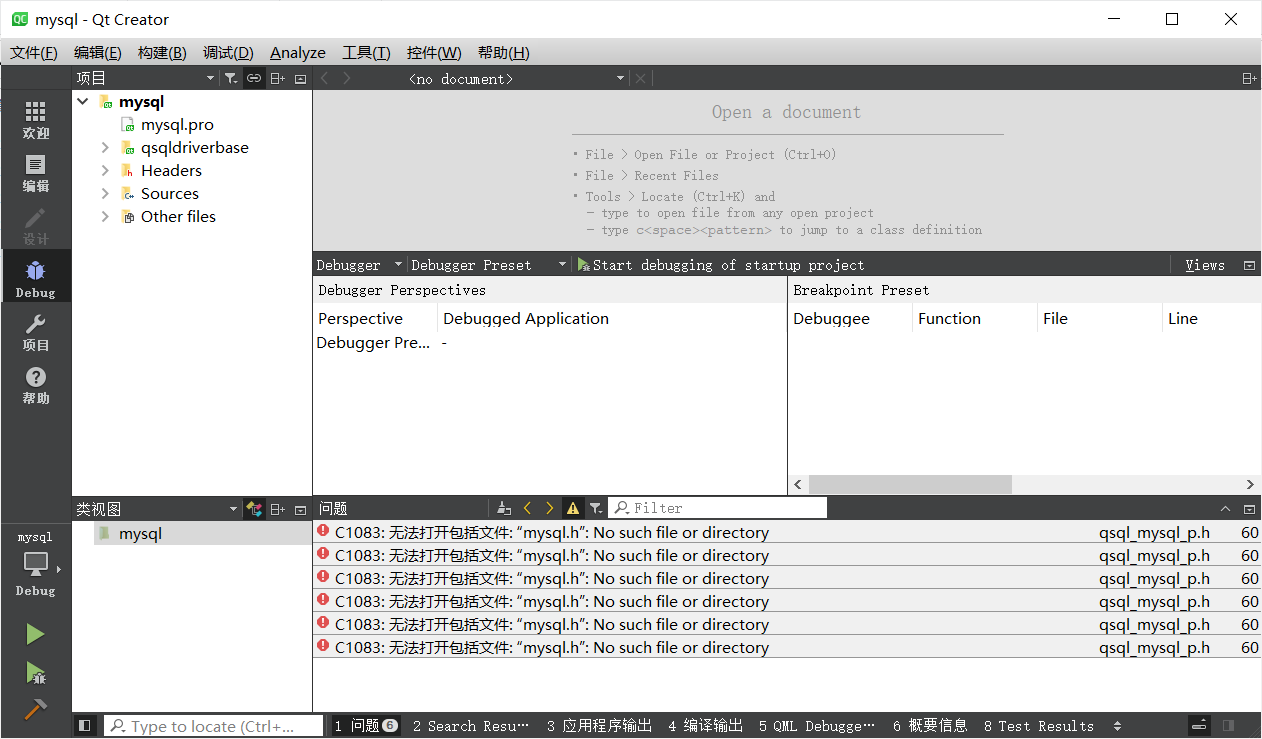Click the green Run button

(x=36, y=634)
